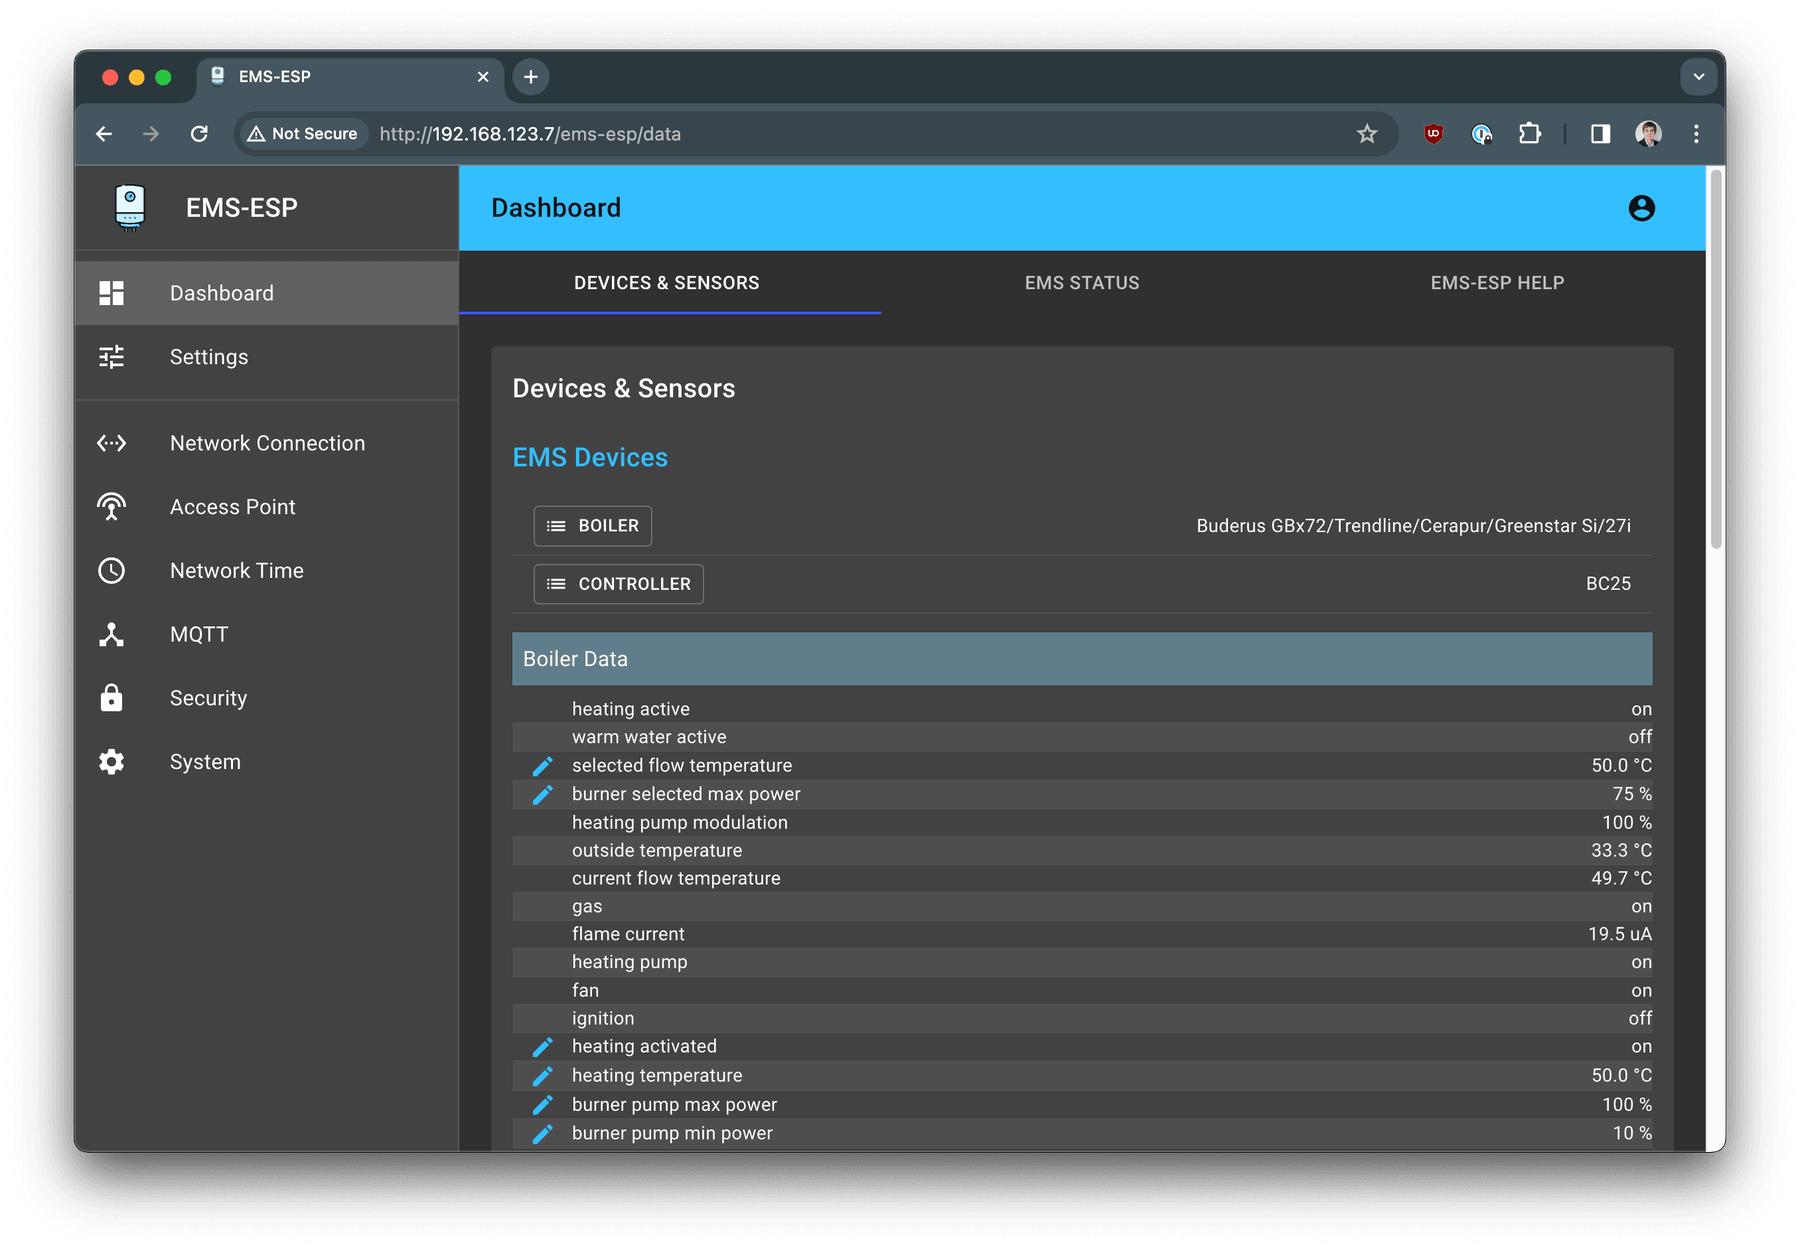Edit the heating activated setting
This screenshot has width=1800, height=1250.
tap(543, 1046)
